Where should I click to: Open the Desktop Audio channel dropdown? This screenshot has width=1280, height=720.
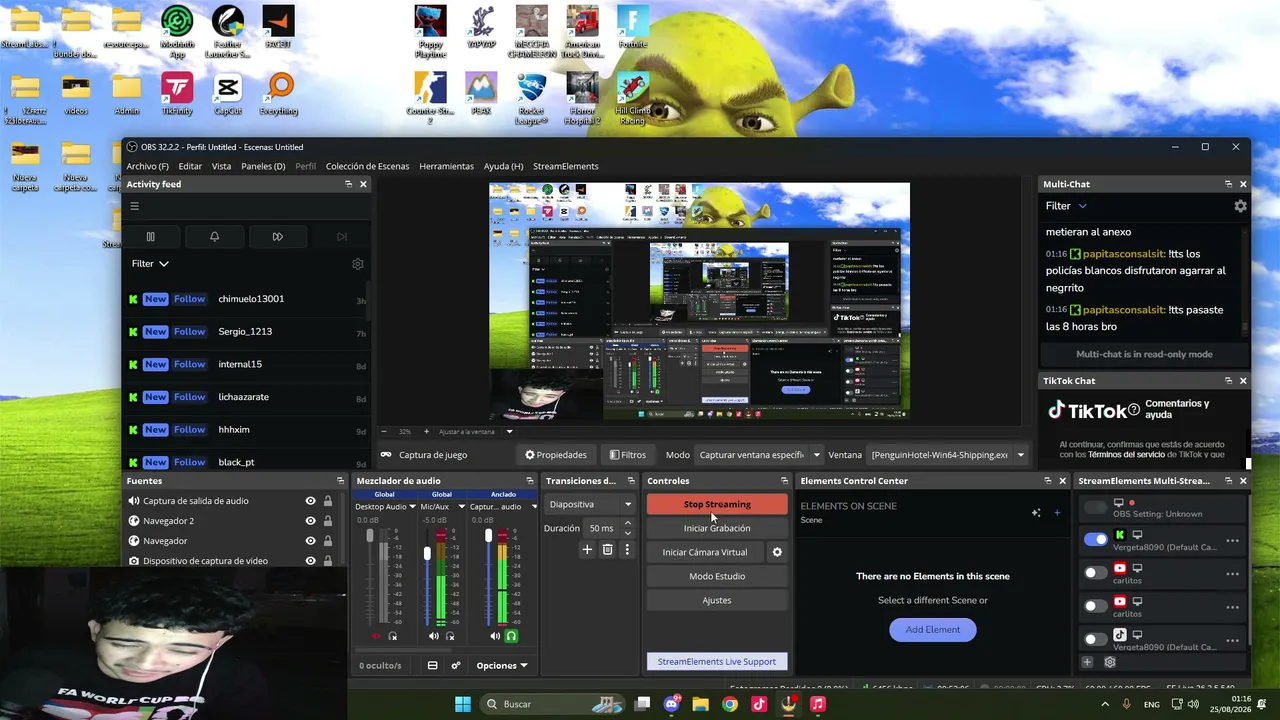pyautogui.click(x=385, y=507)
